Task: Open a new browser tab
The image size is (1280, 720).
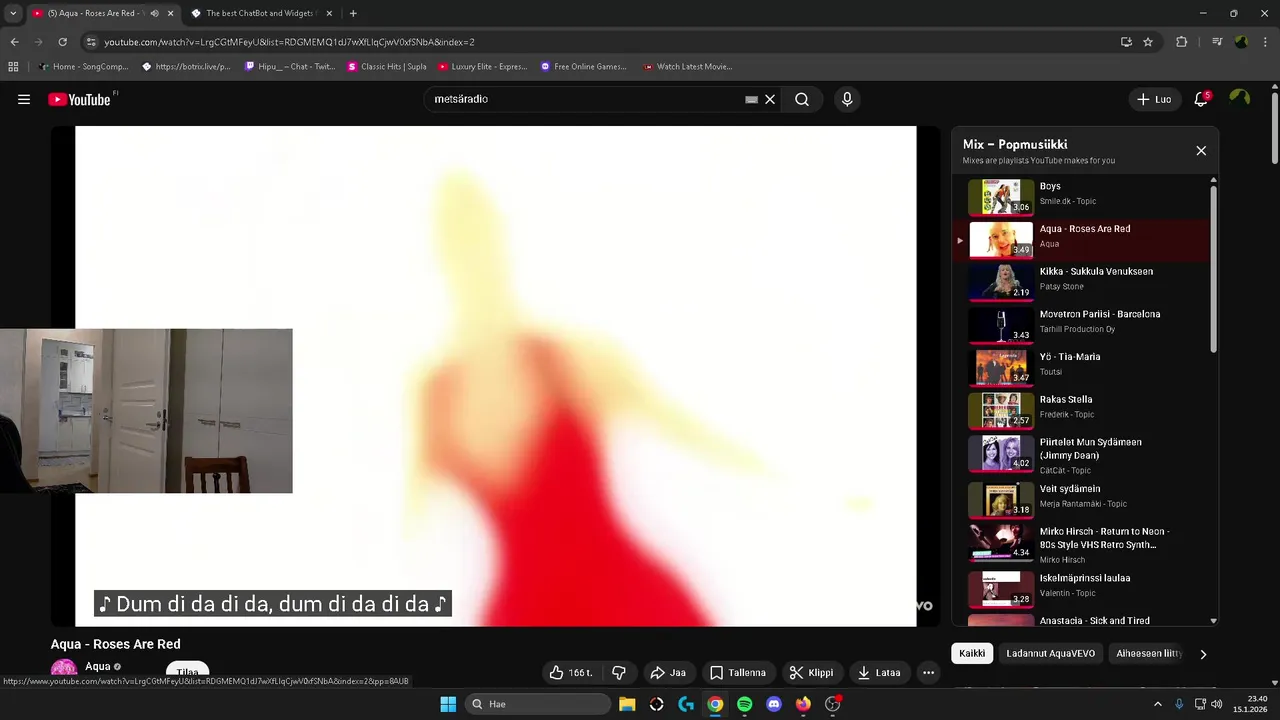Action: [353, 13]
